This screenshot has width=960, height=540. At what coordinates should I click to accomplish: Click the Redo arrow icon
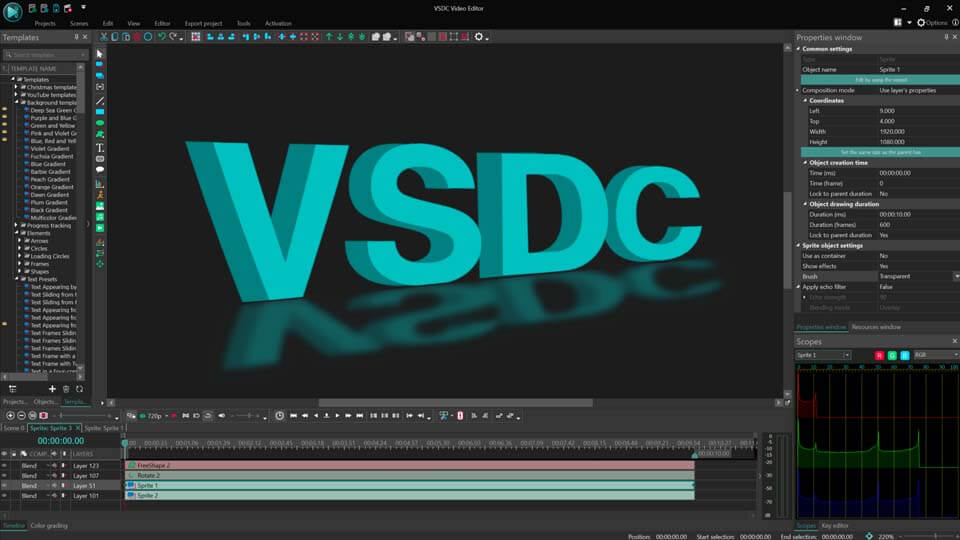pyautogui.click(x=173, y=37)
